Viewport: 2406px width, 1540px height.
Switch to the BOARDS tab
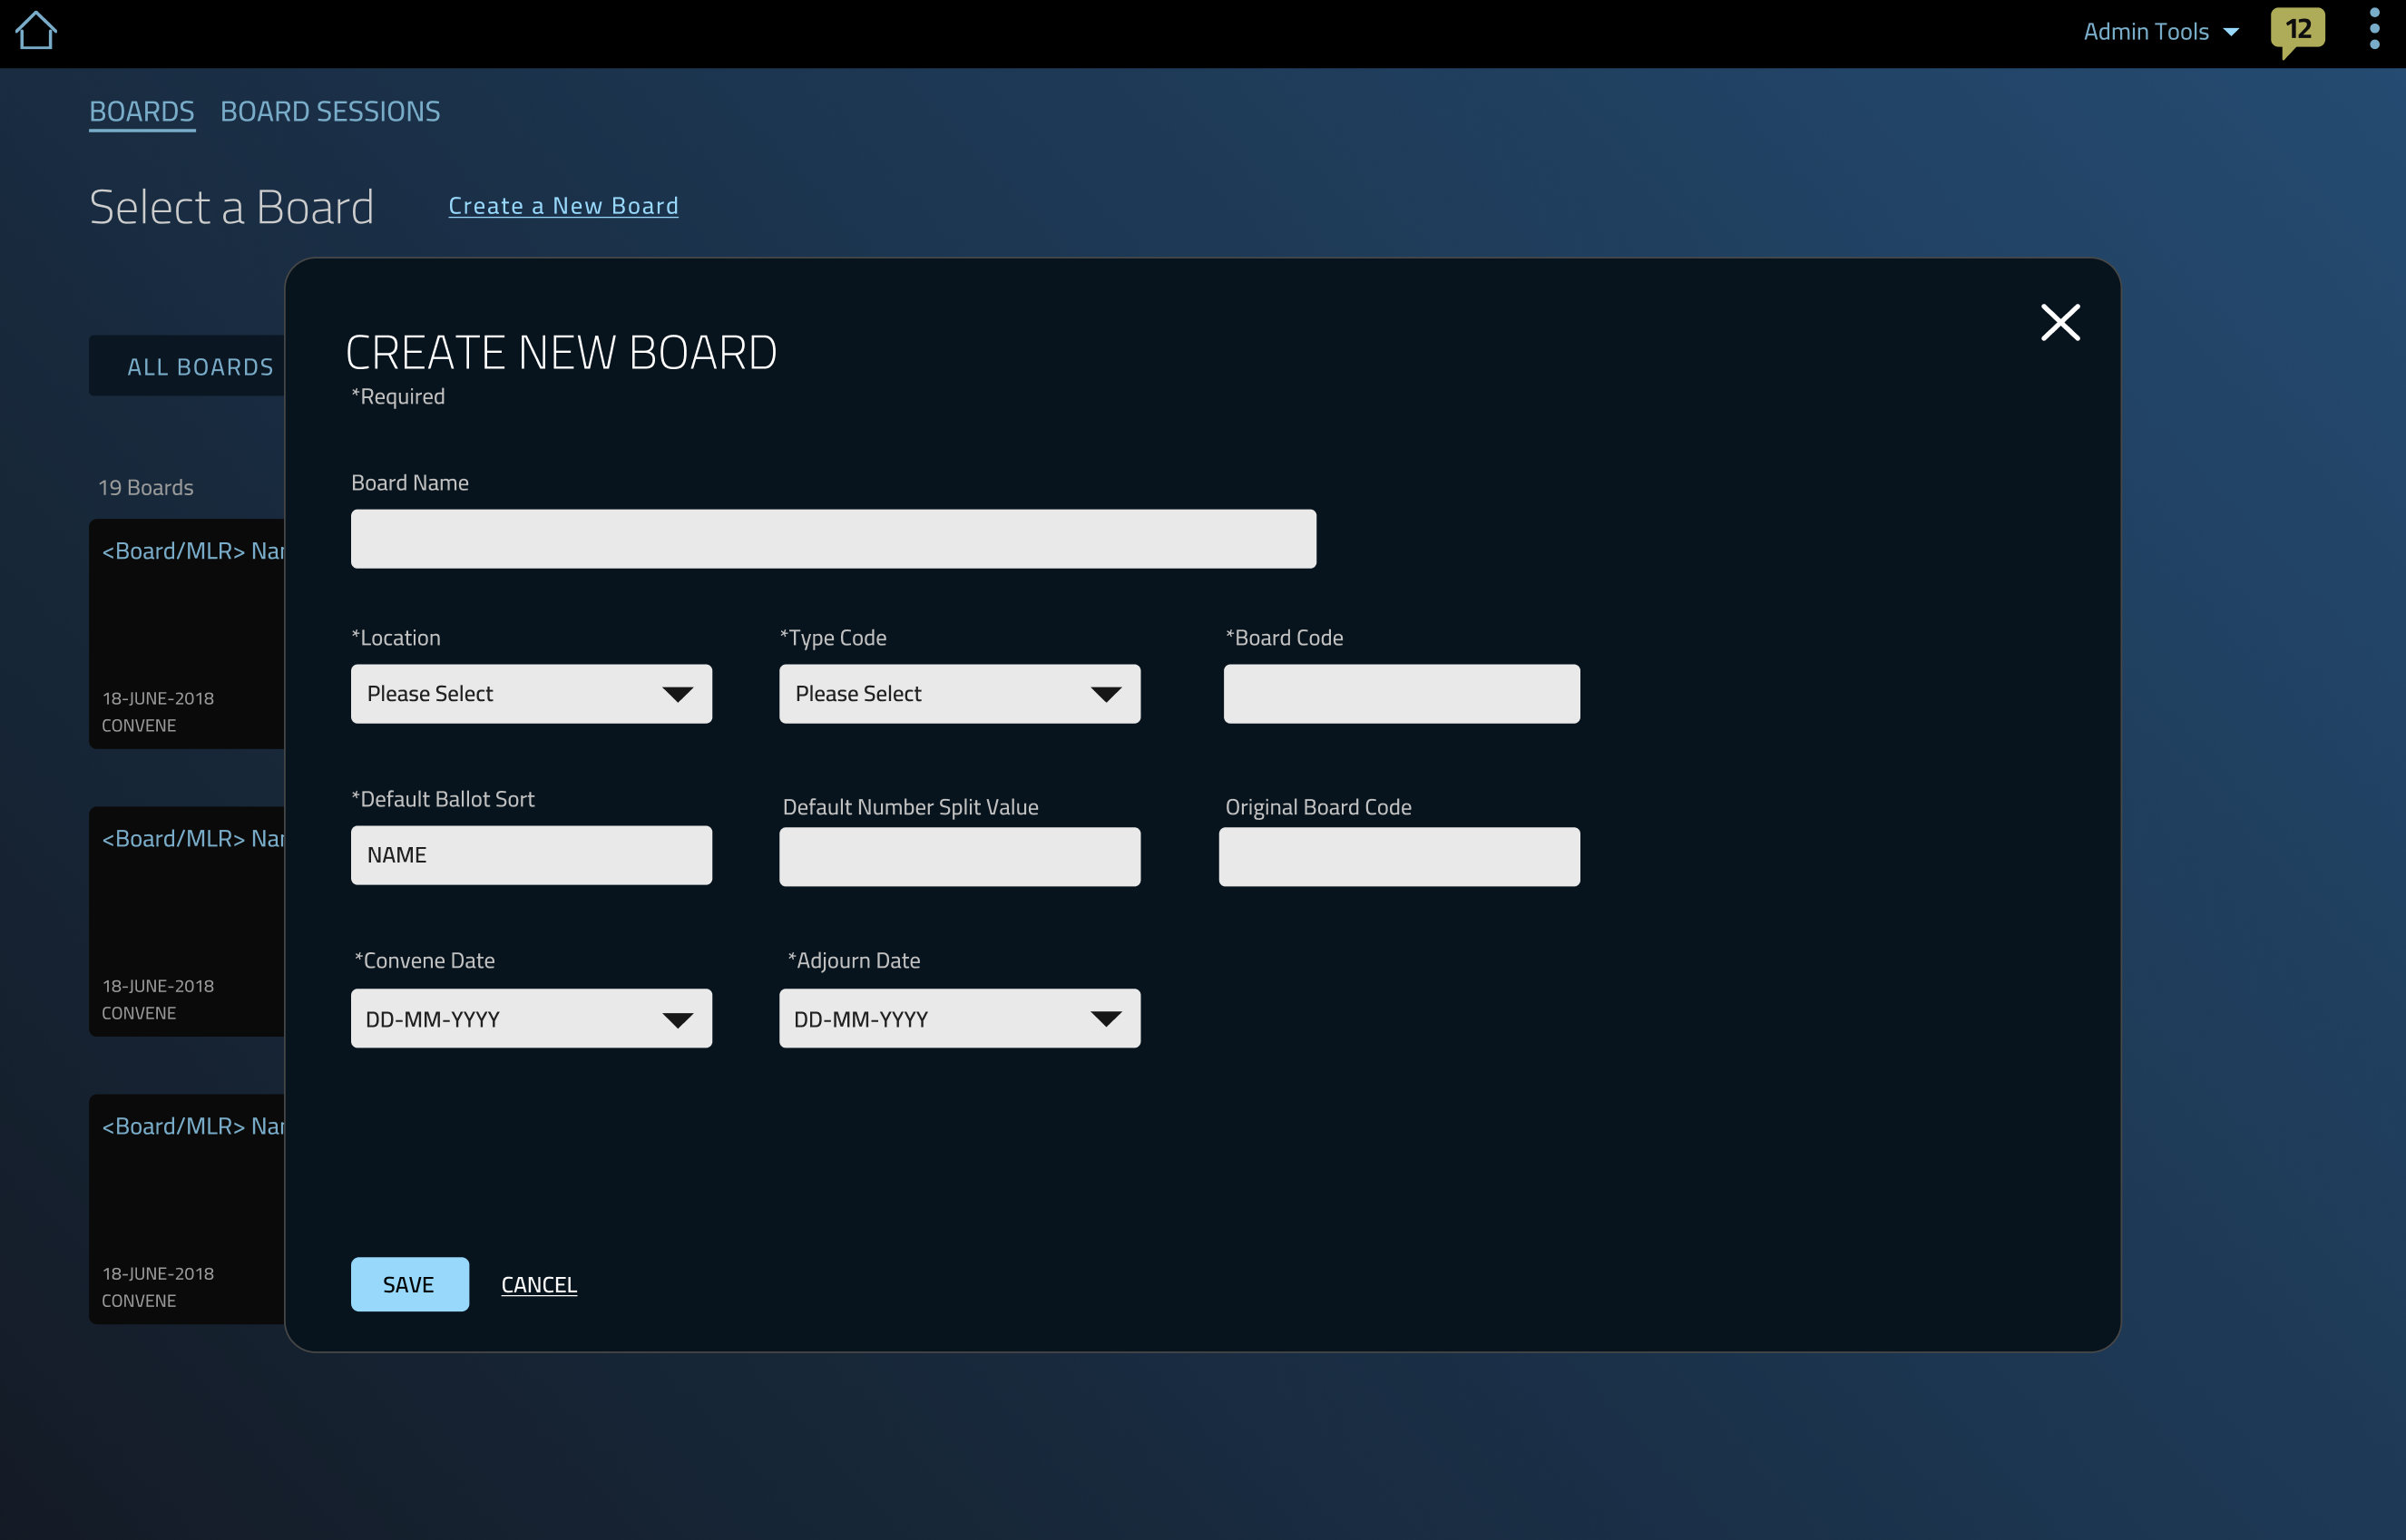click(142, 111)
